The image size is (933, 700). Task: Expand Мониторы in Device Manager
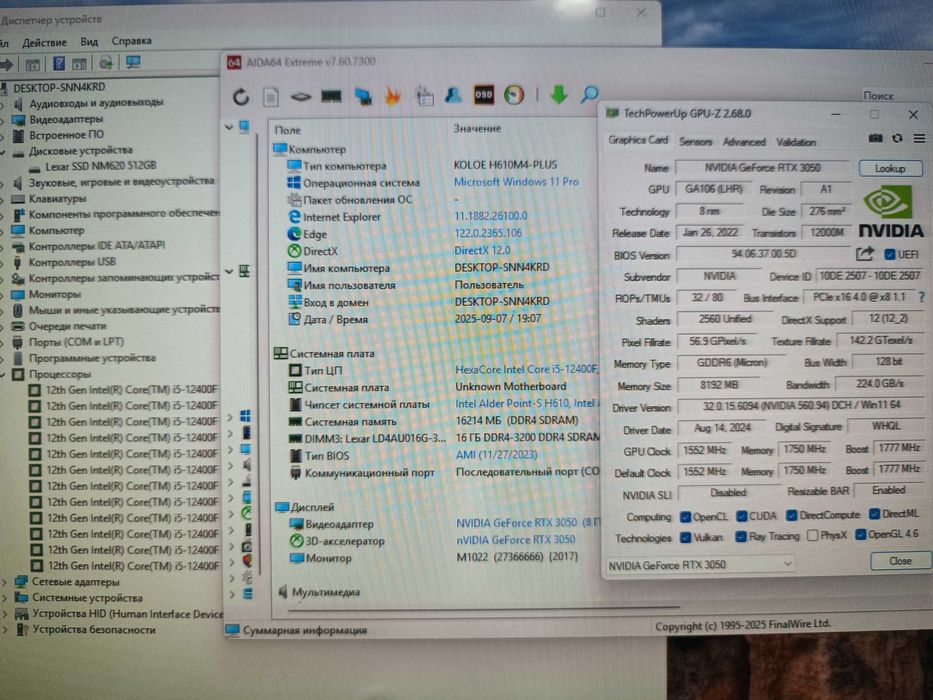click(x=3, y=295)
